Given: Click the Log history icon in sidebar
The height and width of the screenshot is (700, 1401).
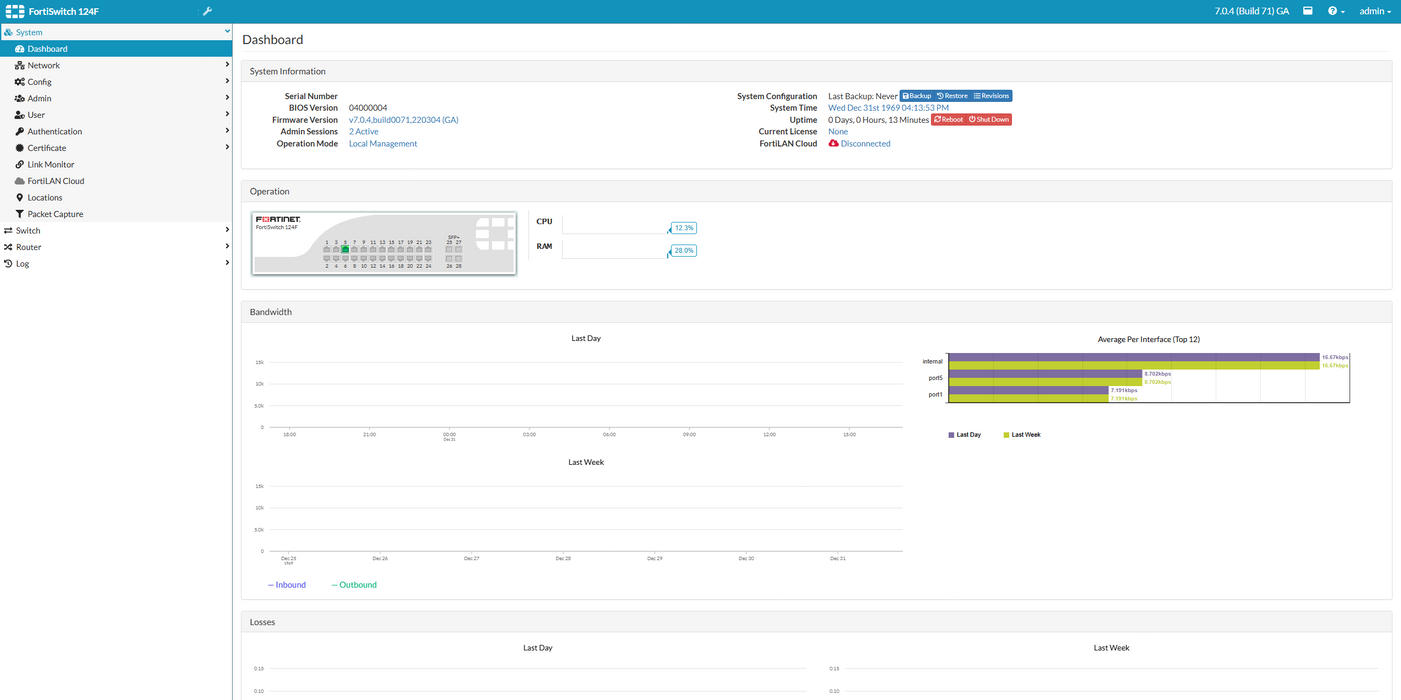Looking at the screenshot, I should (x=8, y=264).
